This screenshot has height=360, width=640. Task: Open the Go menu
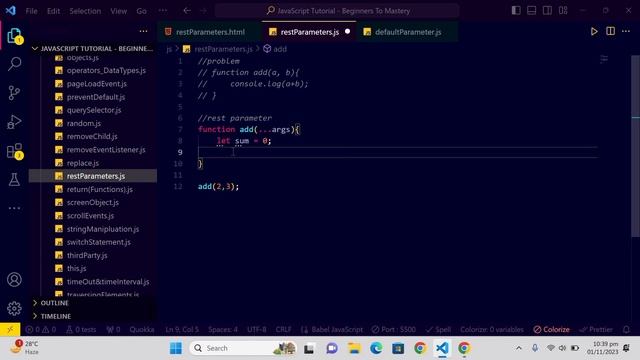tap(141, 11)
